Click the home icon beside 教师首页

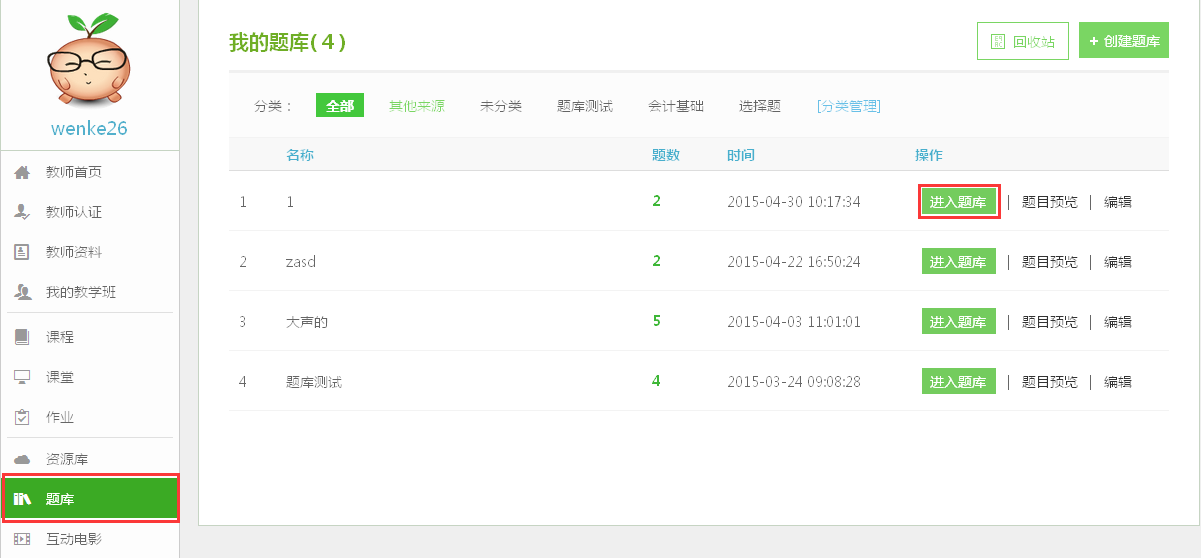[22, 172]
